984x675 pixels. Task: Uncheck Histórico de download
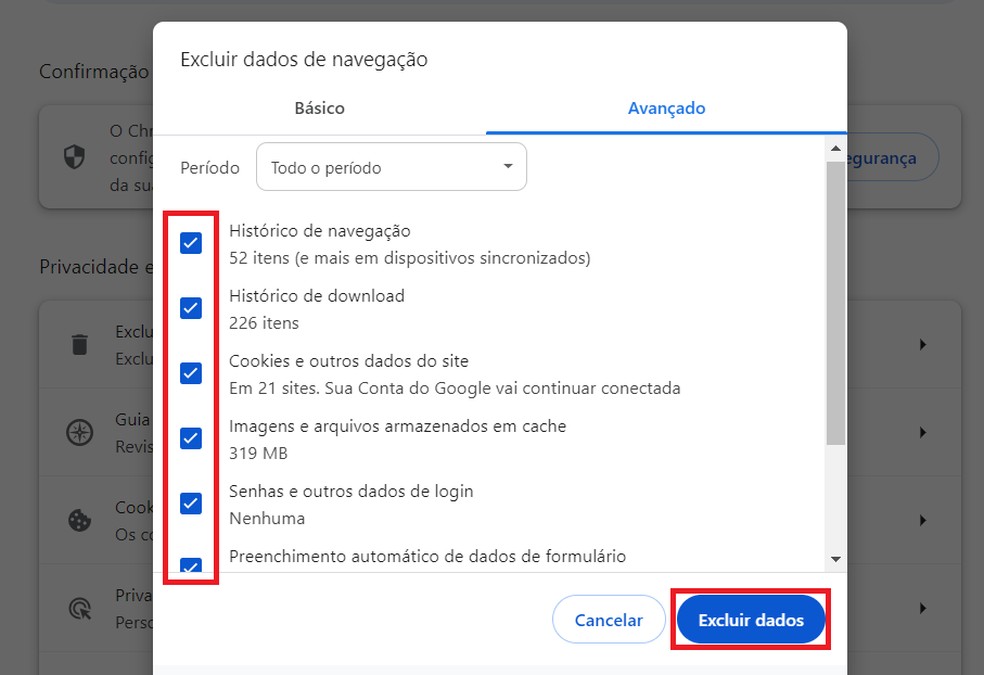coord(190,307)
